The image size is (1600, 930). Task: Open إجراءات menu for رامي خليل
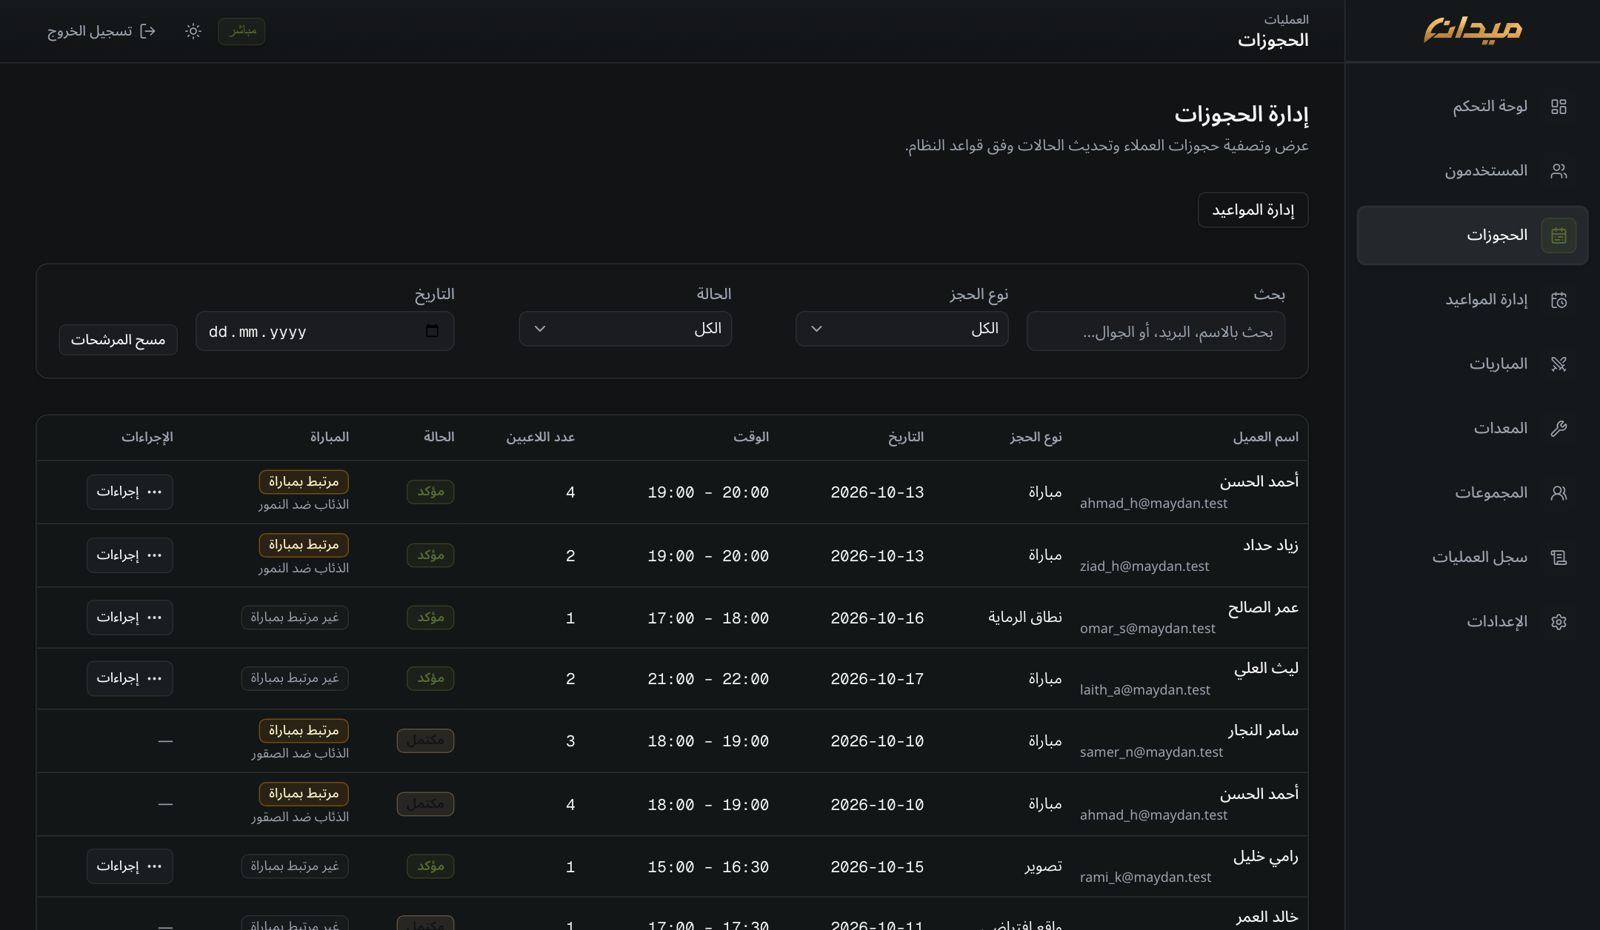130,866
